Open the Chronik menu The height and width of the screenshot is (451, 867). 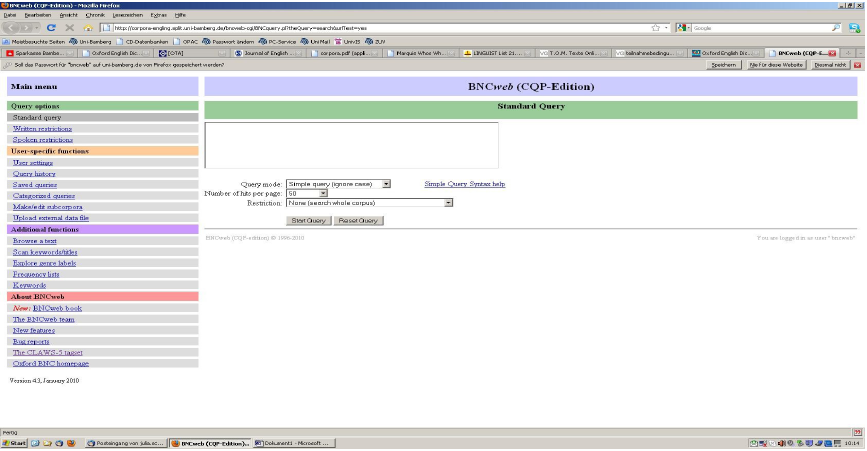click(x=95, y=15)
